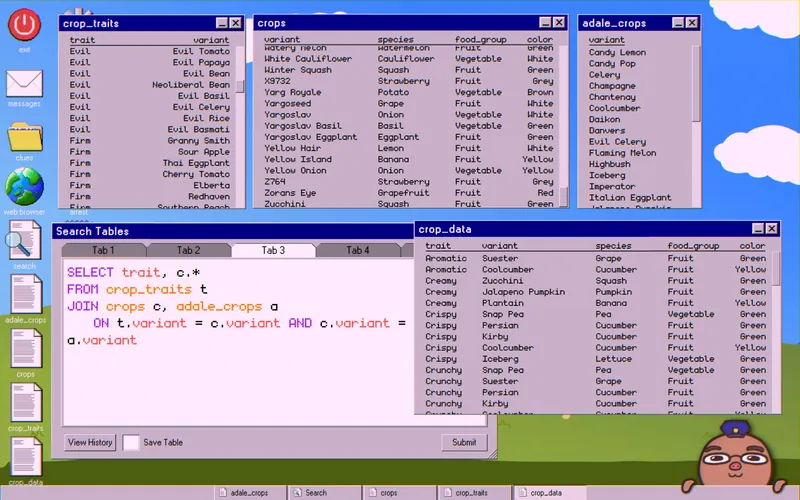Click the resize grip of Search Tables
Viewport: 800px width, 500px height.
coord(492,455)
